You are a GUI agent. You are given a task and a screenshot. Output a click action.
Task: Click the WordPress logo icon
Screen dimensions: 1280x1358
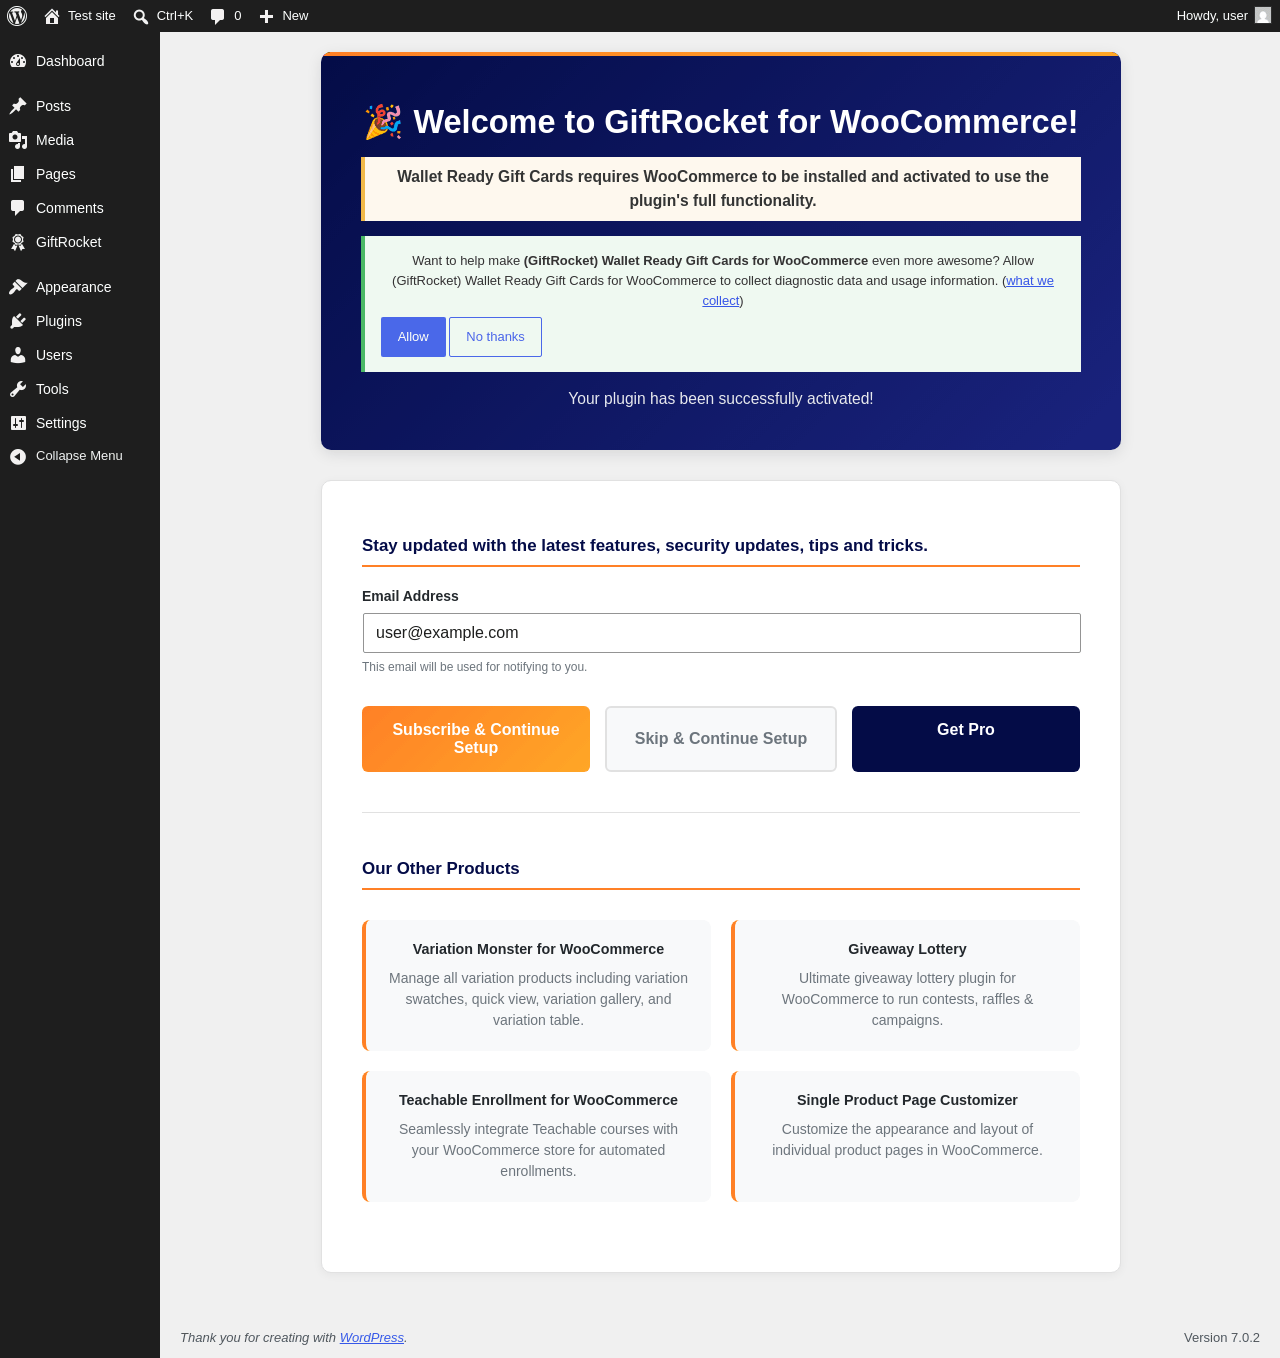(17, 16)
